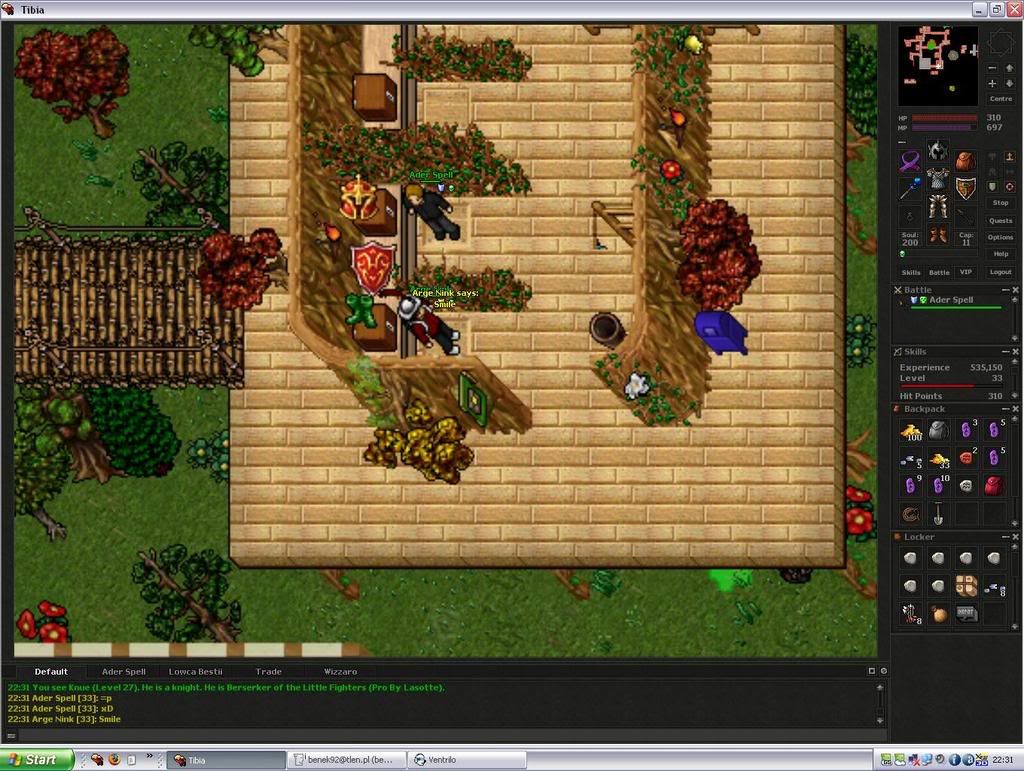Click the dark label item in Locker
Viewport: 1024px width, 771px height.
(x=966, y=614)
